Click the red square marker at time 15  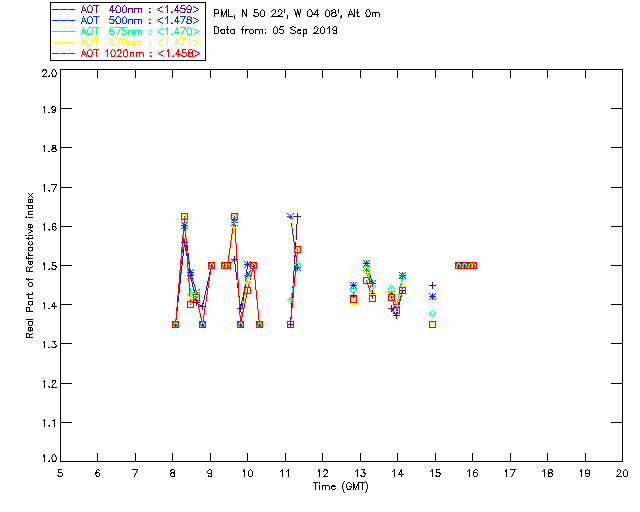click(433, 325)
